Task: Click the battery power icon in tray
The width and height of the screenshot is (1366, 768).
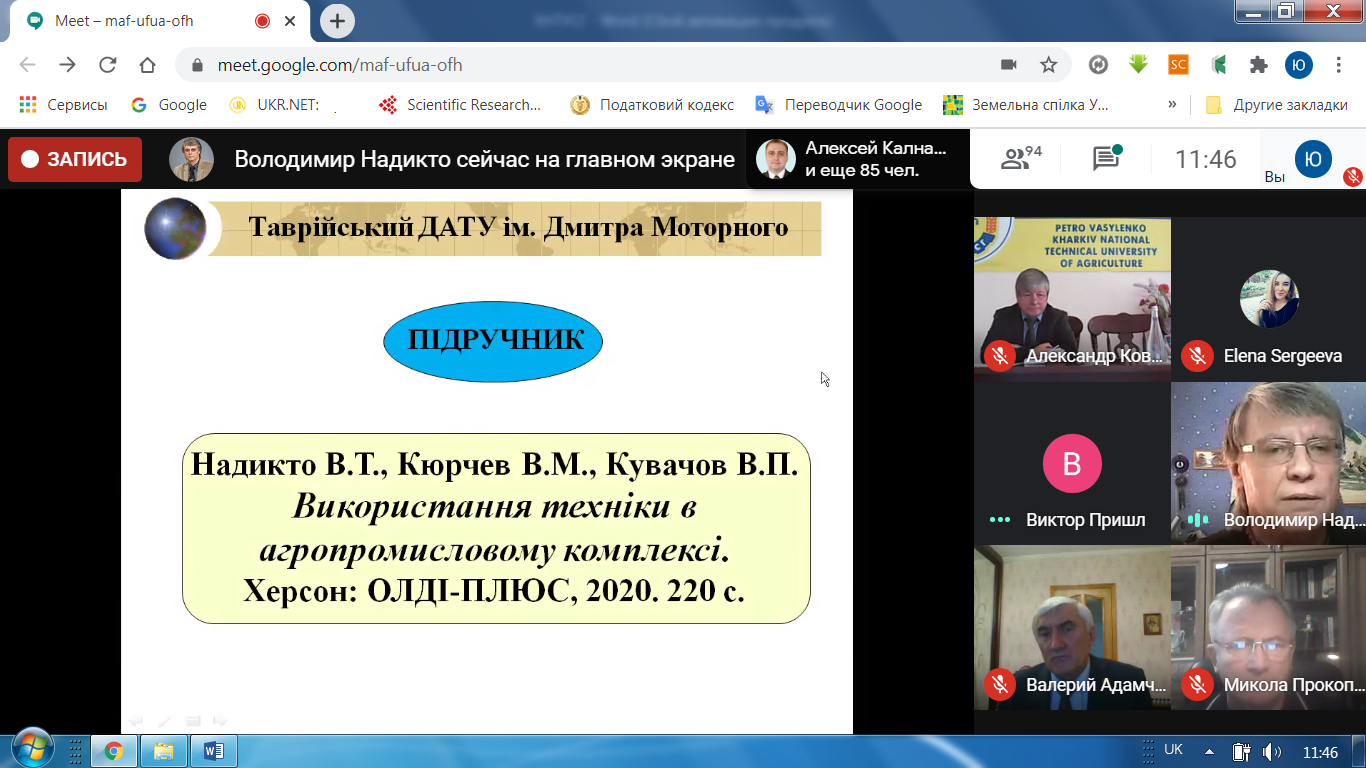Action: coord(1241,752)
